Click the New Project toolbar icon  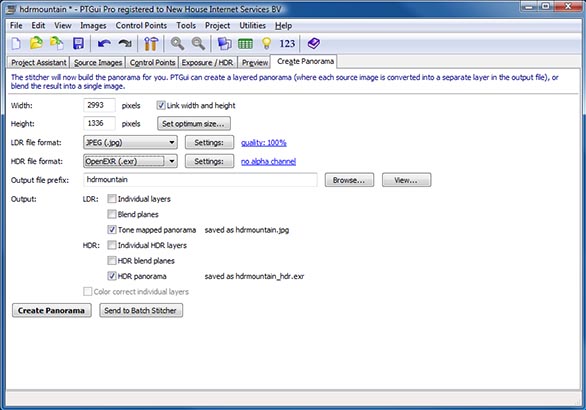[16, 44]
